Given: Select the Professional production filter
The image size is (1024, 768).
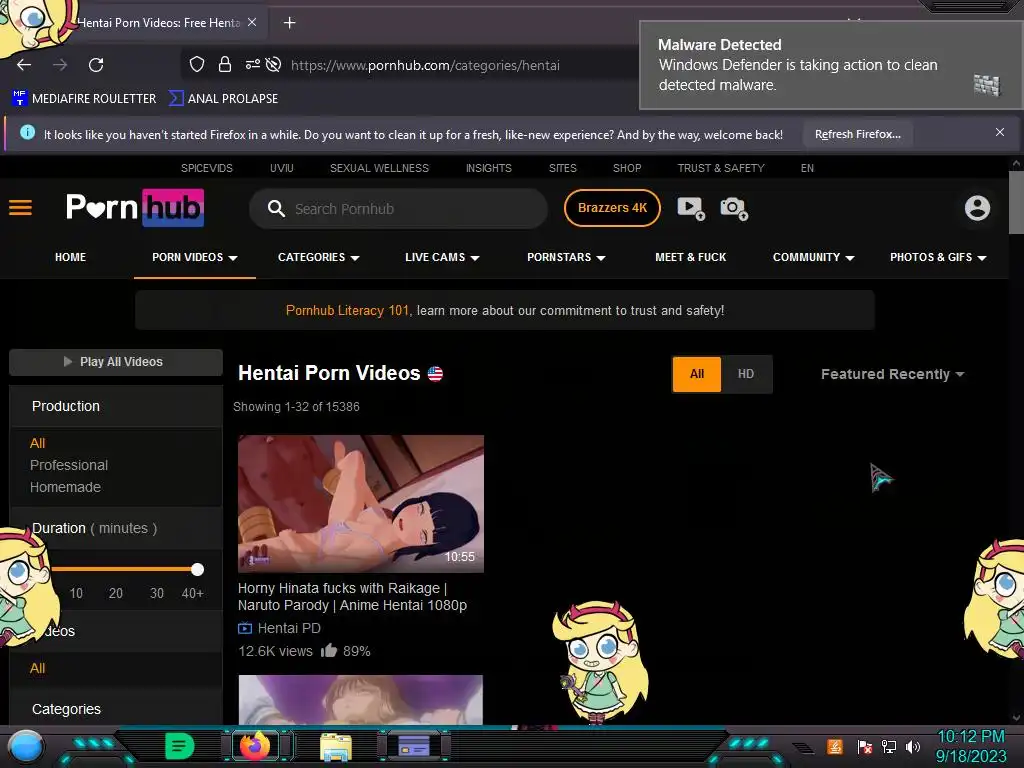Looking at the screenshot, I should [69, 465].
